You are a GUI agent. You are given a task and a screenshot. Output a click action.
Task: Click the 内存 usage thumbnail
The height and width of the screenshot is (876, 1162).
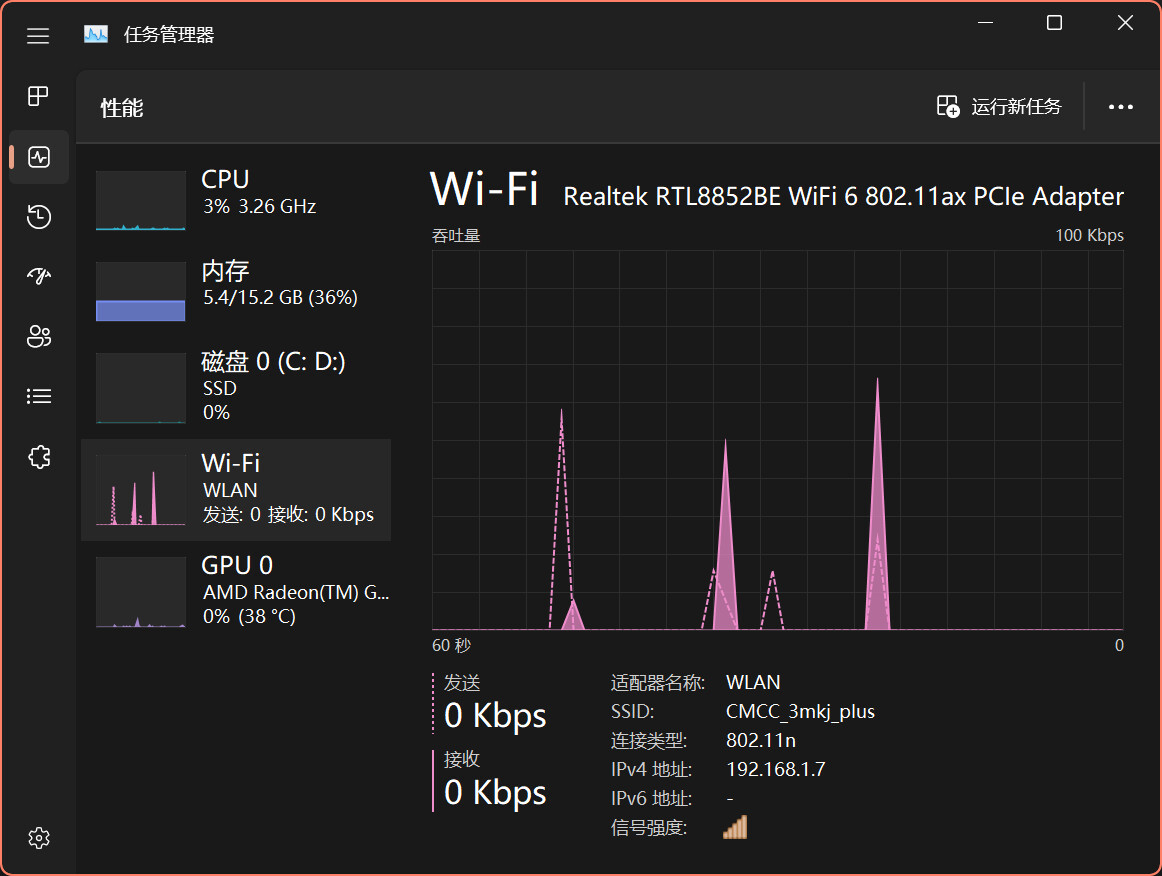[141, 291]
